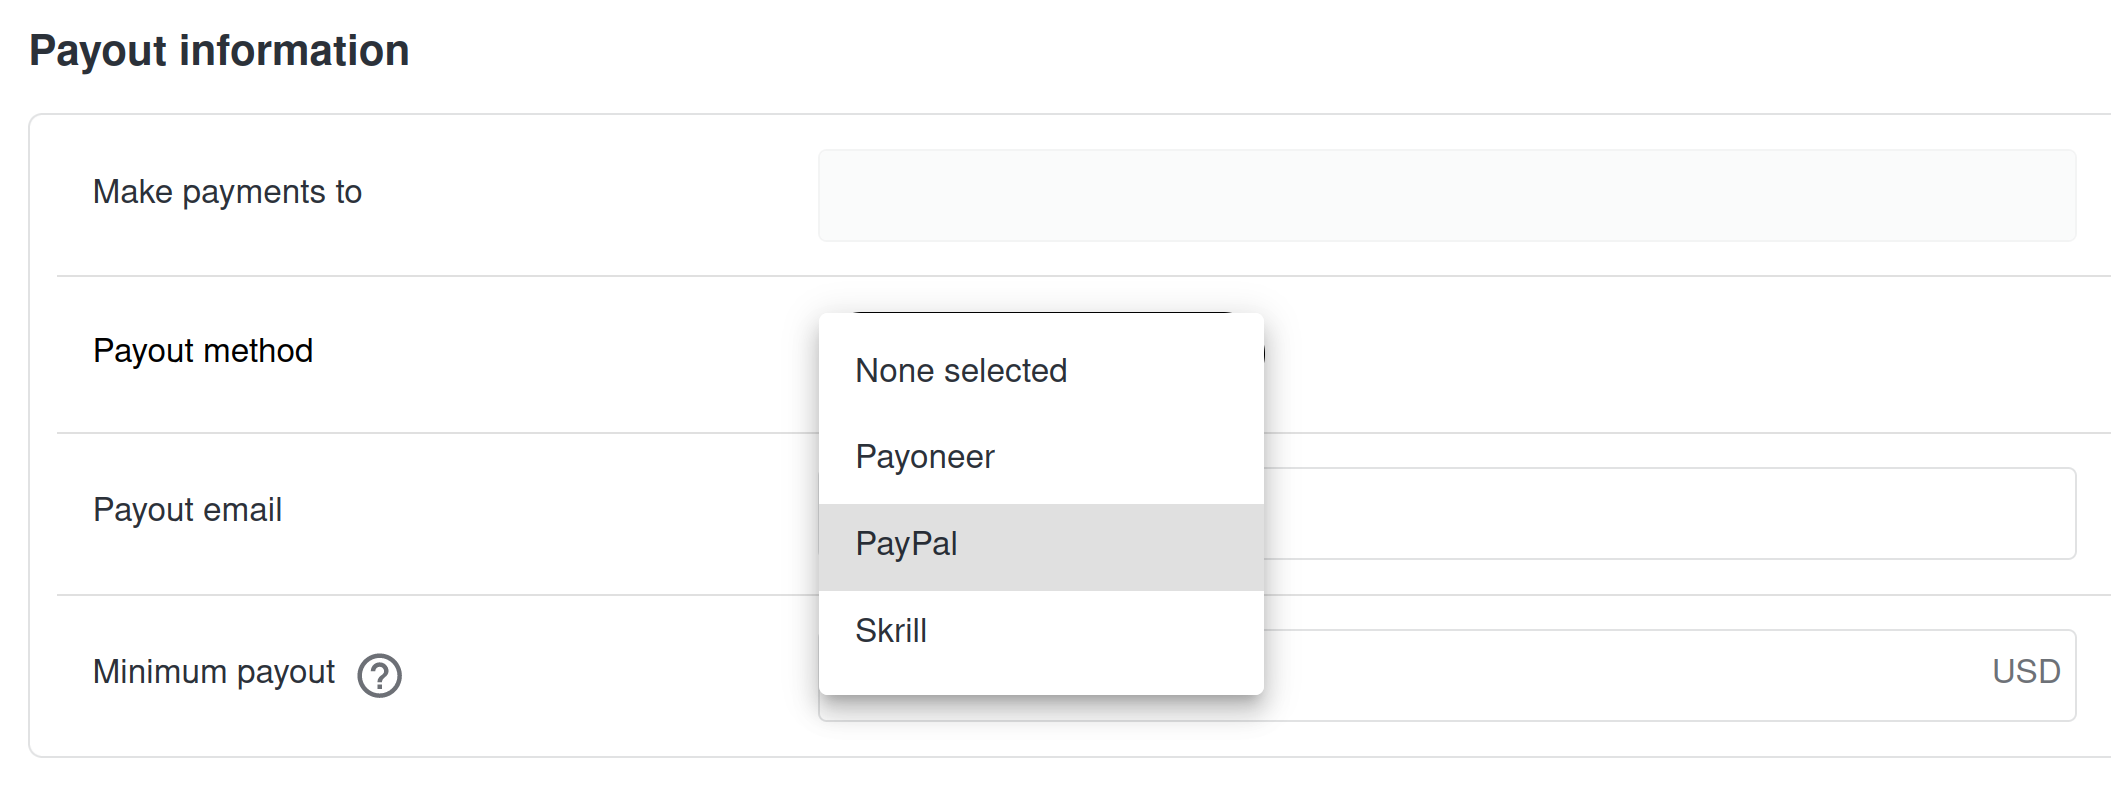Click the Payout email label

coord(187,510)
